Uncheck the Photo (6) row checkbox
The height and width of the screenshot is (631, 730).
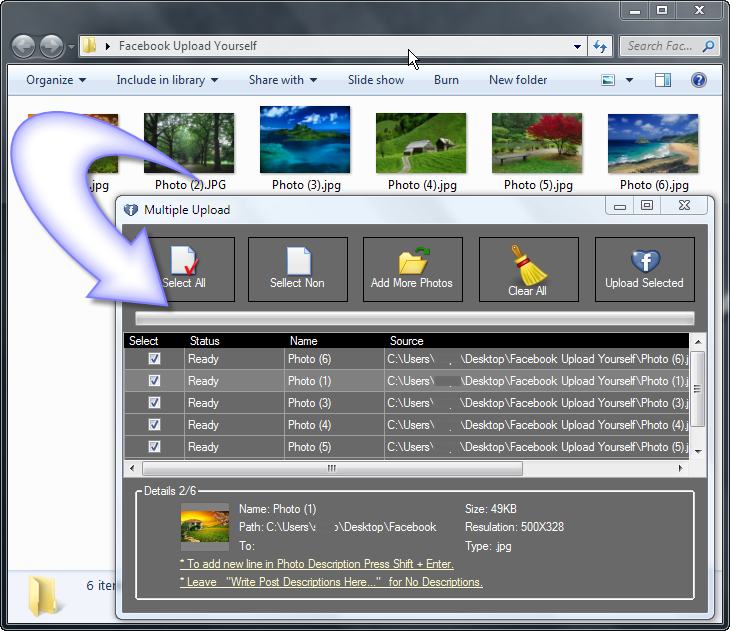[x=154, y=359]
